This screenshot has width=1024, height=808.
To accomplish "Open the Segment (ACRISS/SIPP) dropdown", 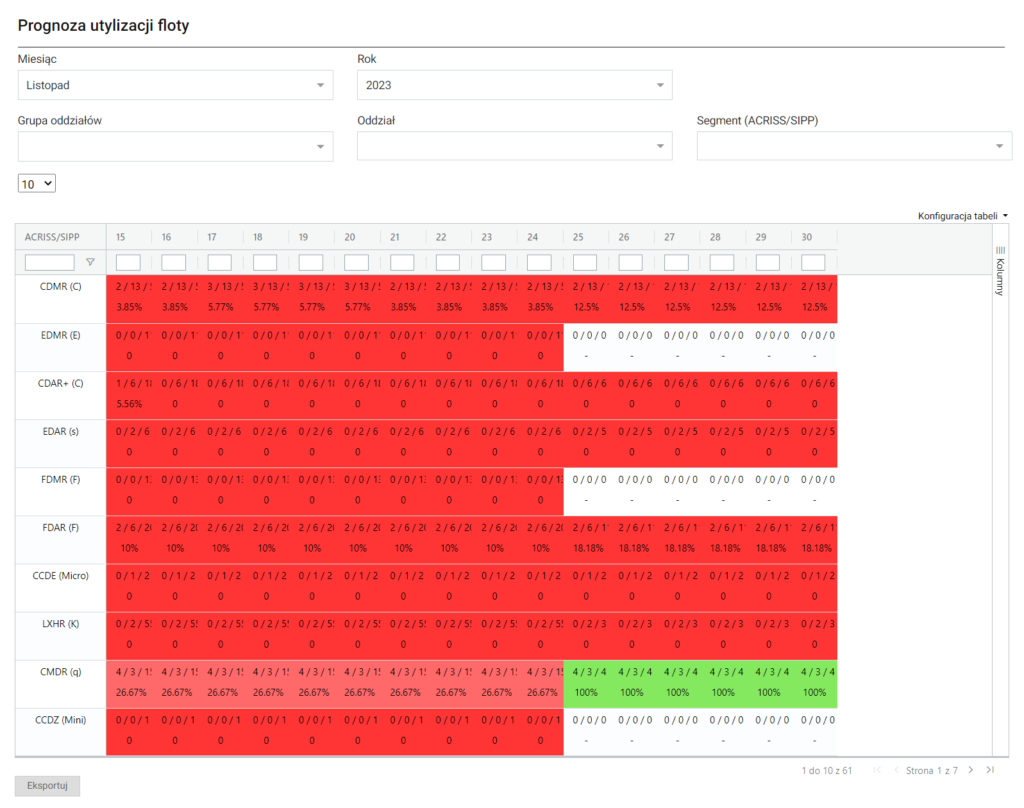I will (x=854, y=146).
